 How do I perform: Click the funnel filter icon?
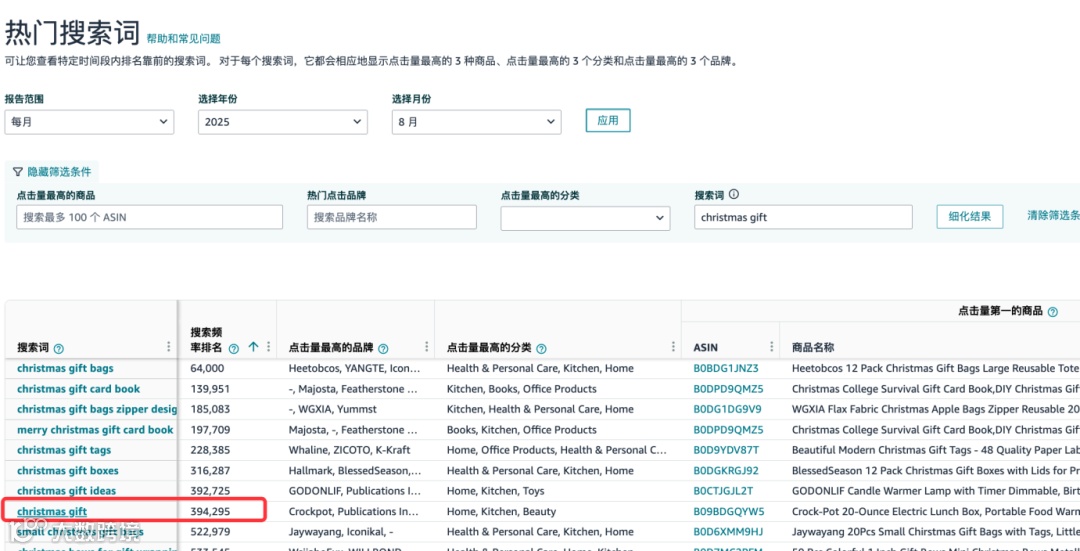click(17, 171)
